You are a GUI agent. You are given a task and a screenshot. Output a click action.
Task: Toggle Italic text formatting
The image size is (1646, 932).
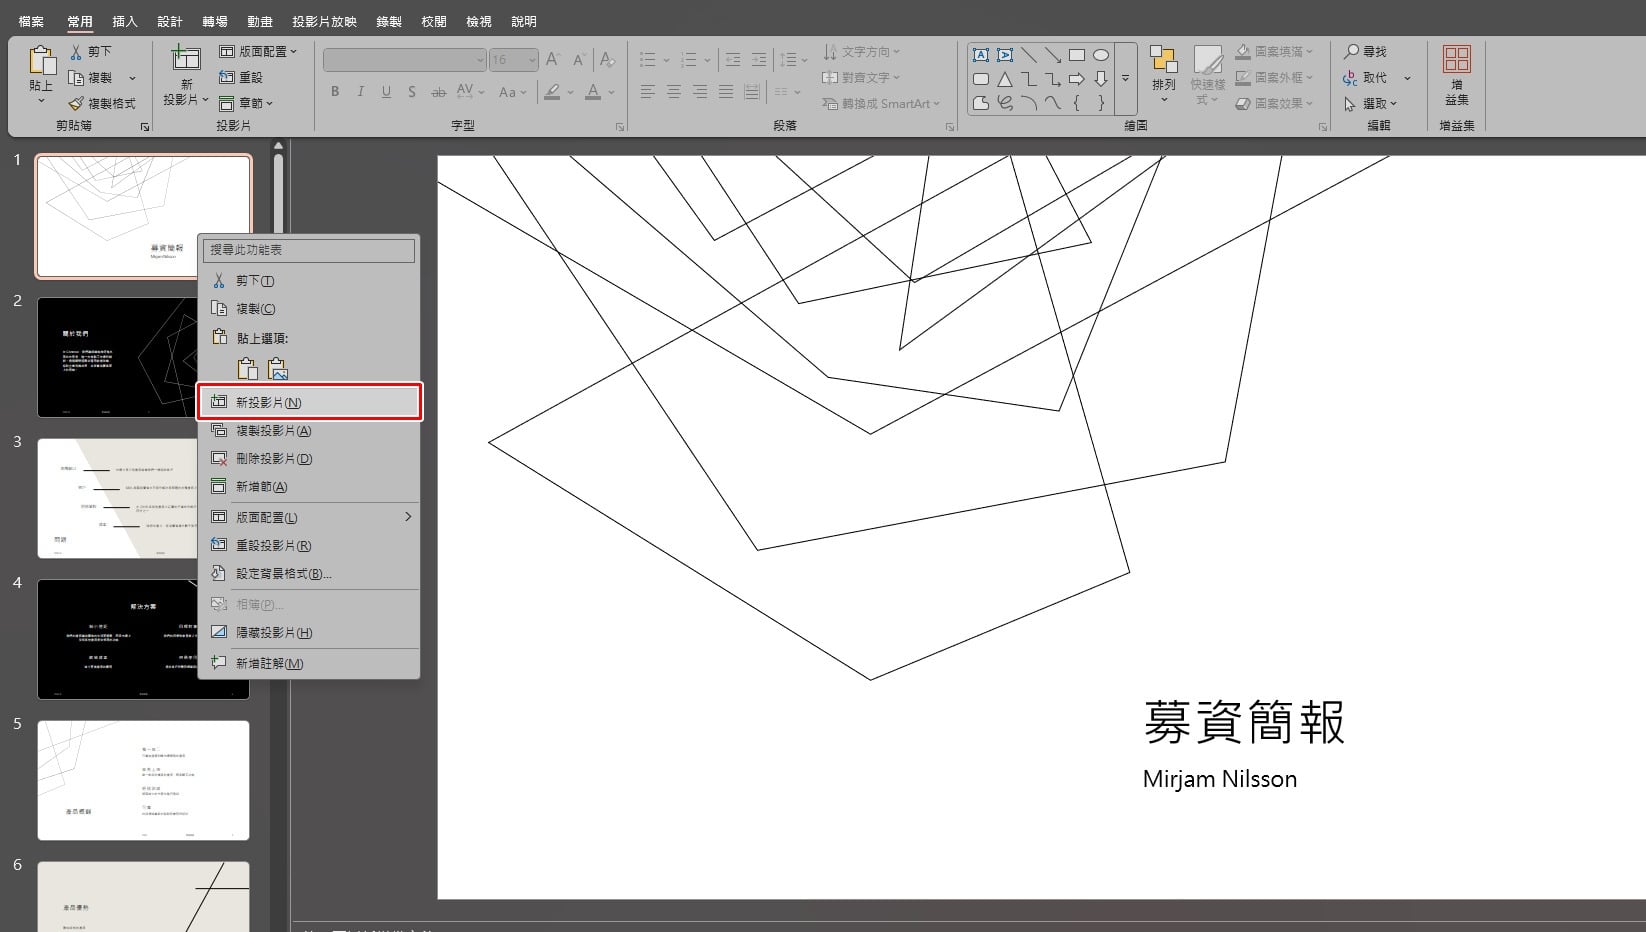pyautogui.click(x=361, y=92)
